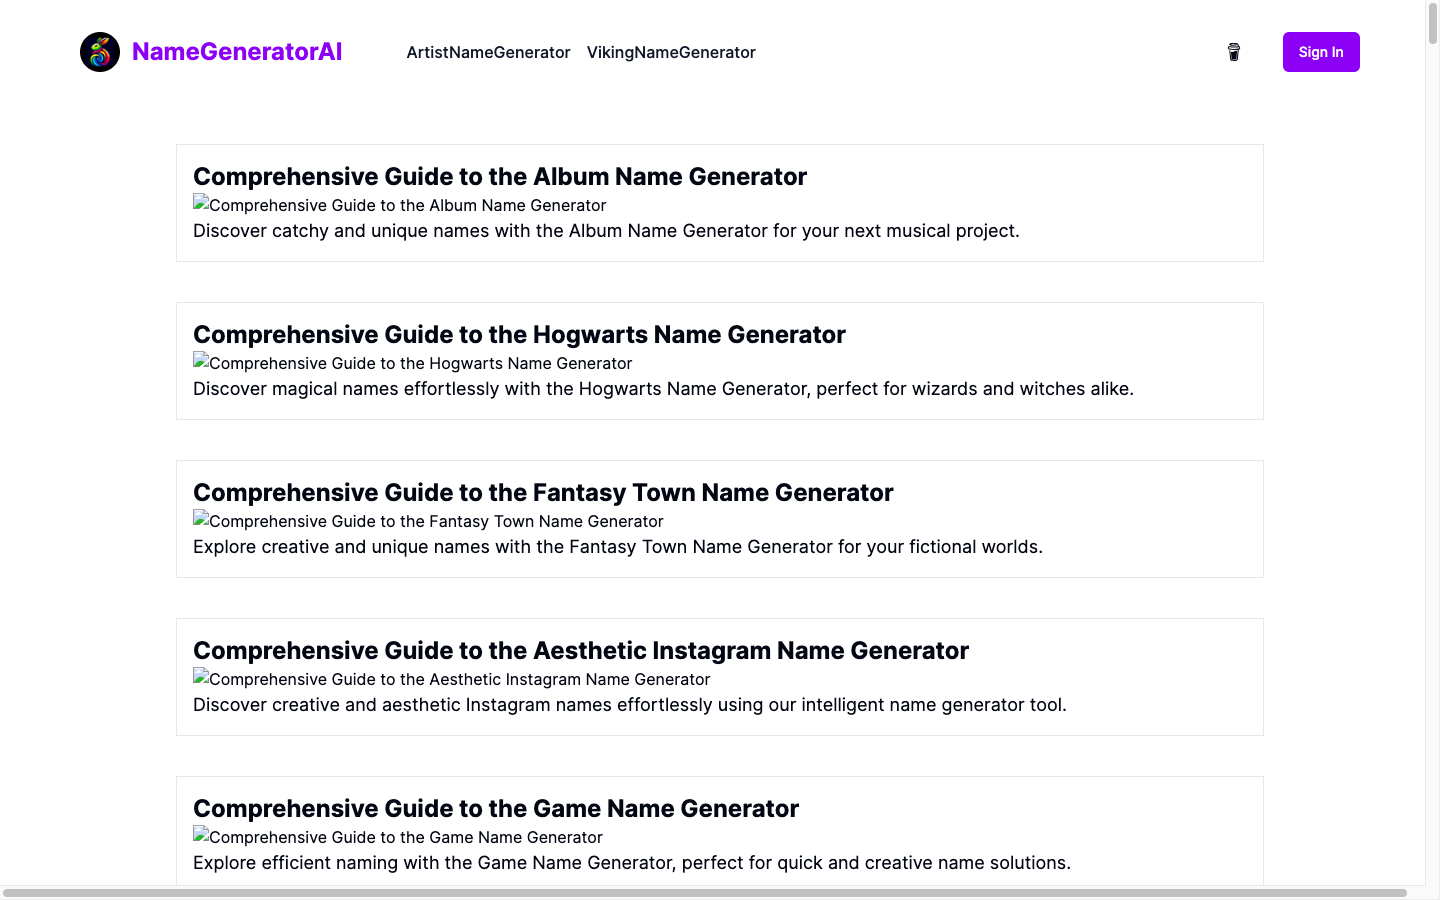Open the Hogwarts Name Generator guide heading
Screen dimensions: 1440x900
520,334
